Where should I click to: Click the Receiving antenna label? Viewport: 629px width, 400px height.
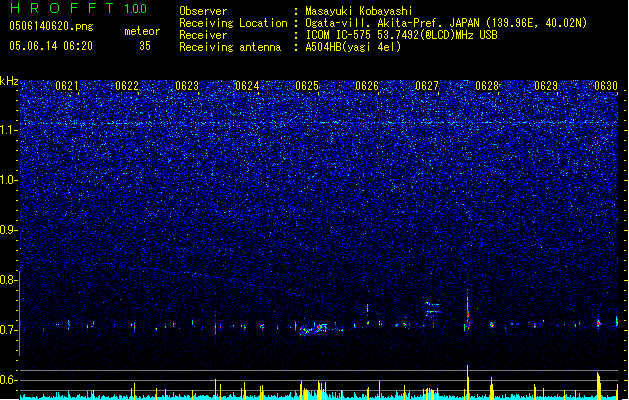tap(230, 47)
